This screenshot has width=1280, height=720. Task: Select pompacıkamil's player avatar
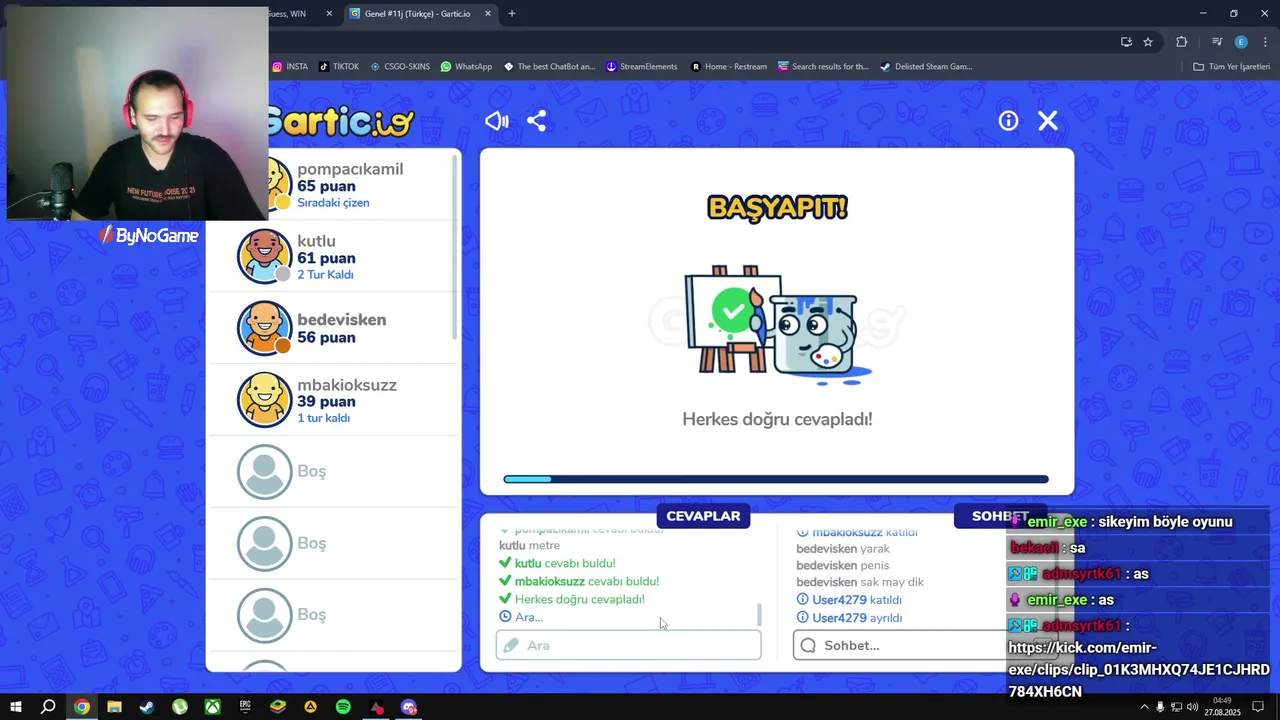click(275, 184)
